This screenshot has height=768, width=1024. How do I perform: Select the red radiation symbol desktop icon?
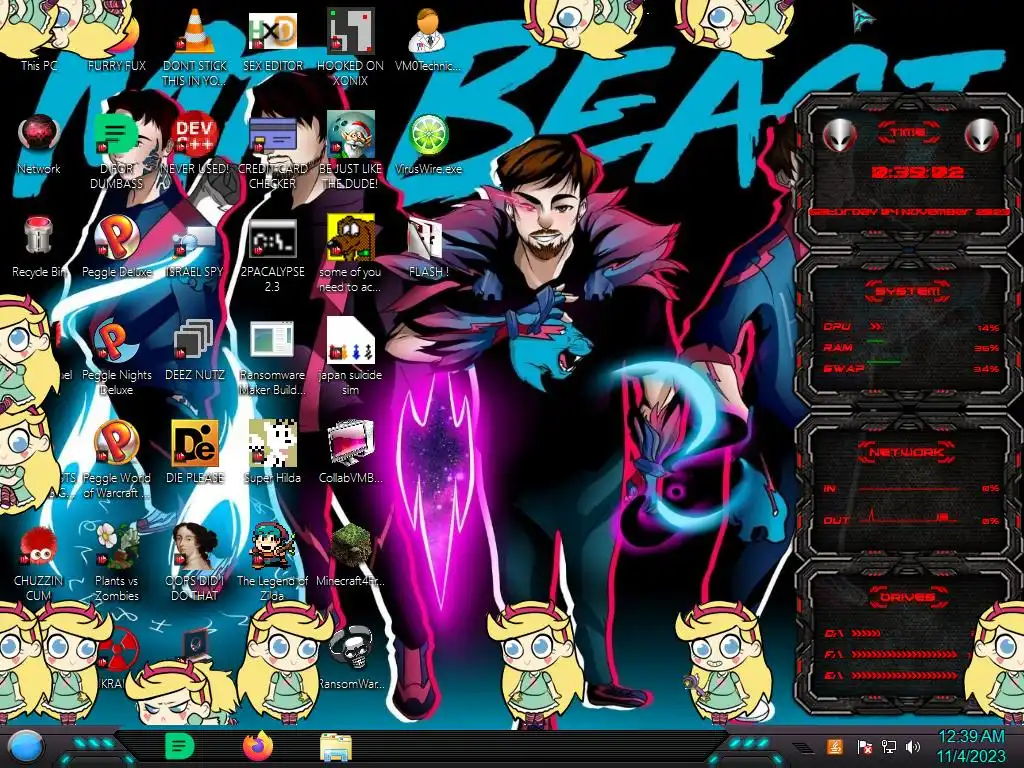pyautogui.click(x=118, y=649)
